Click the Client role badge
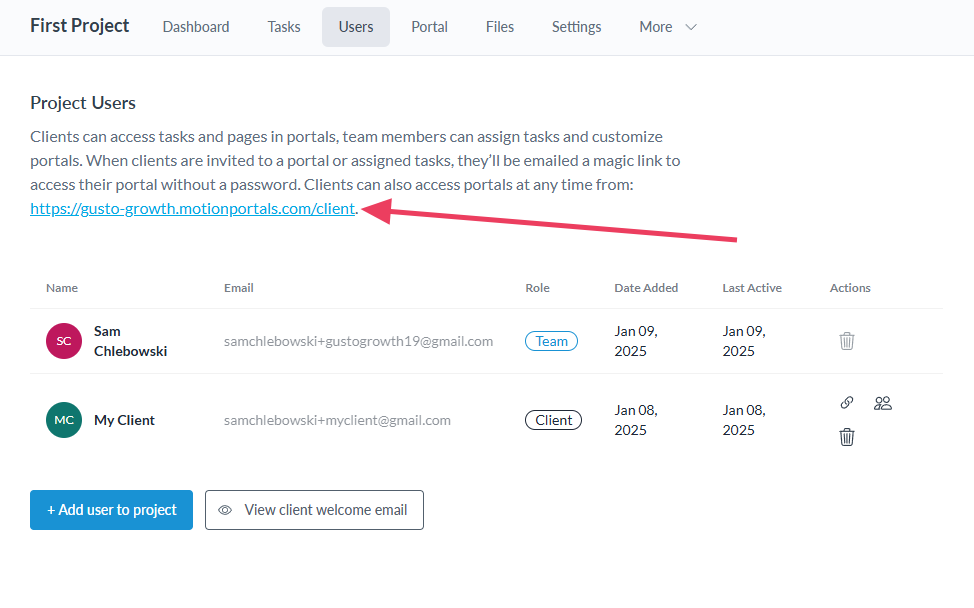Screen dimensions: 974x608 tap(553, 420)
